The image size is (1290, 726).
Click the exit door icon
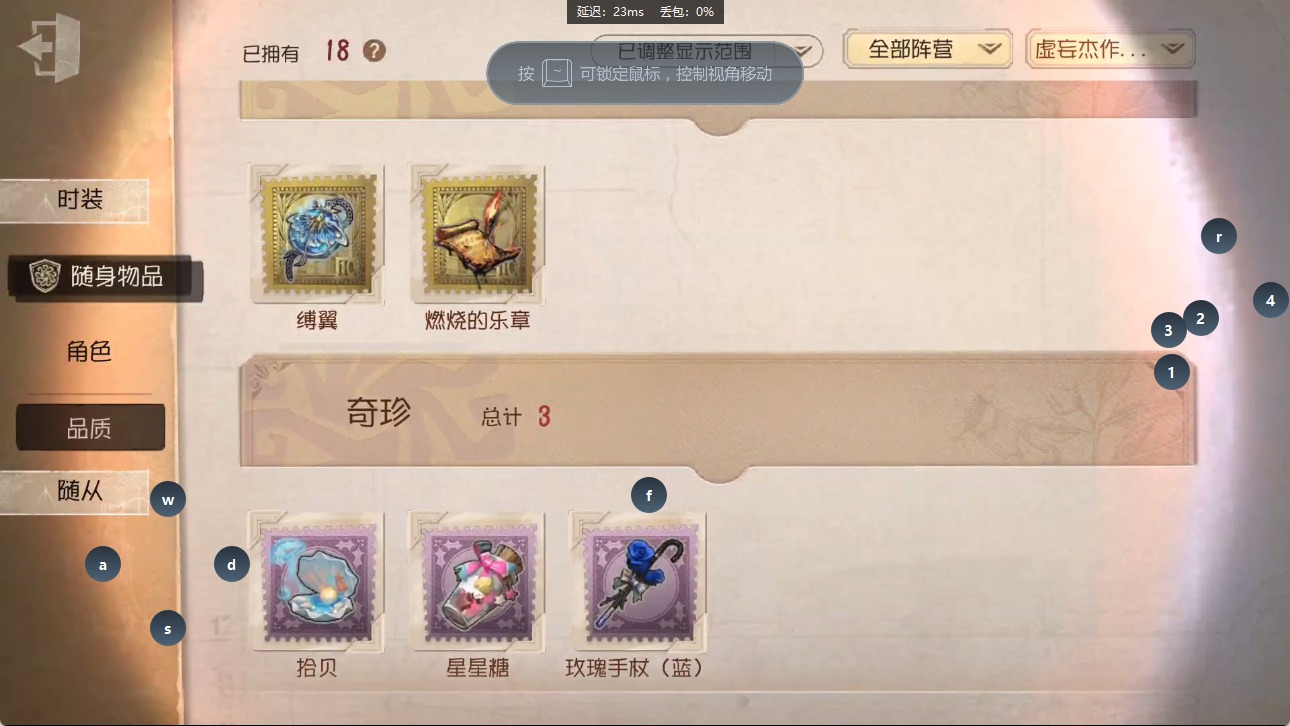[46, 46]
